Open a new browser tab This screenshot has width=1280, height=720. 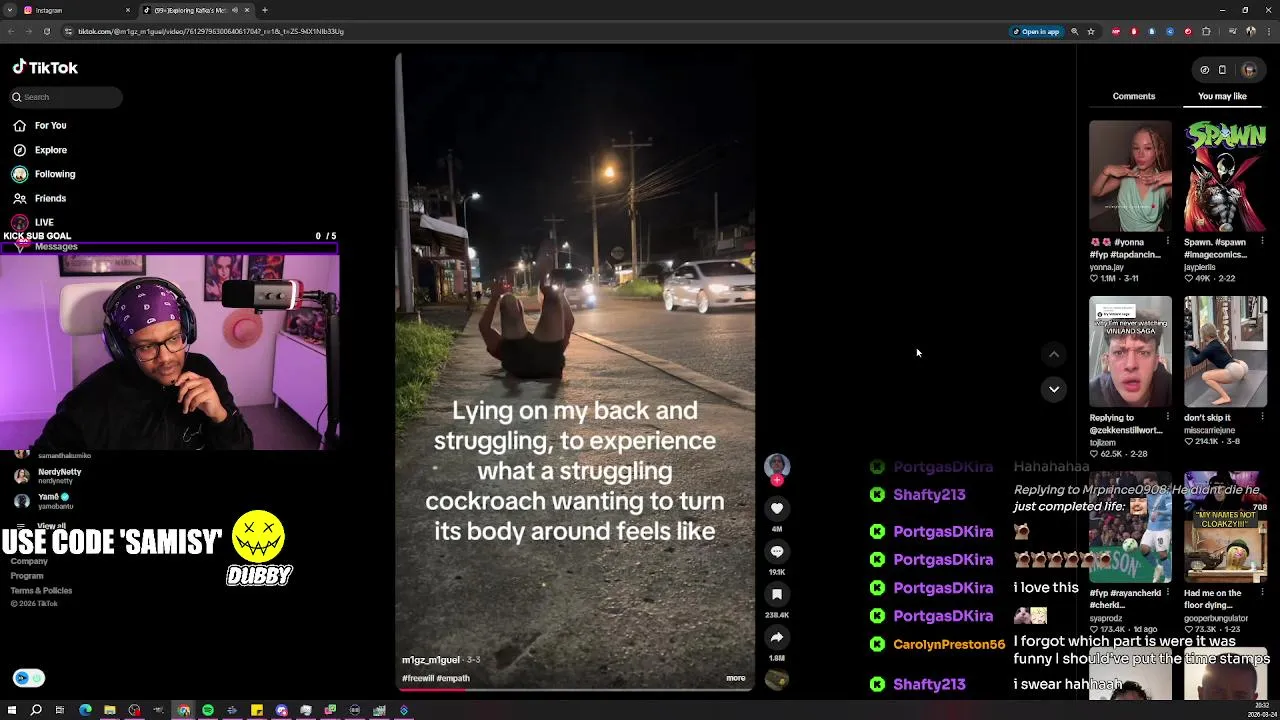pyautogui.click(x=265, y=10)
